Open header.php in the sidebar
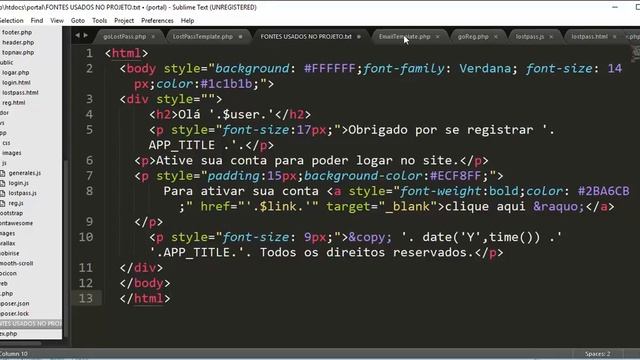Screen dimensions: 640x360 click(x=18, y=42)
